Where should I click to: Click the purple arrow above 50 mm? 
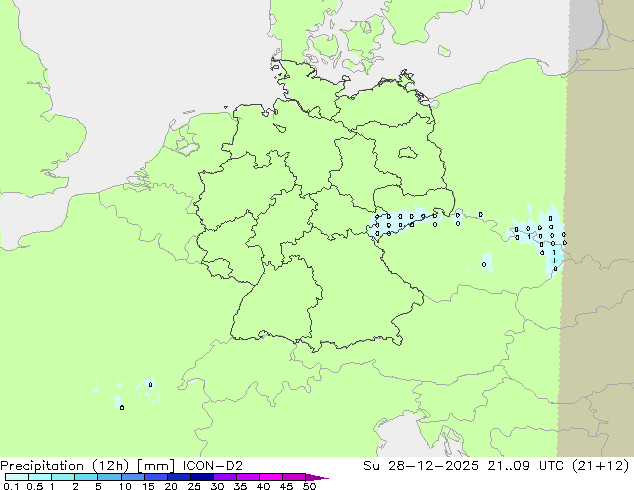pos(317,477)
